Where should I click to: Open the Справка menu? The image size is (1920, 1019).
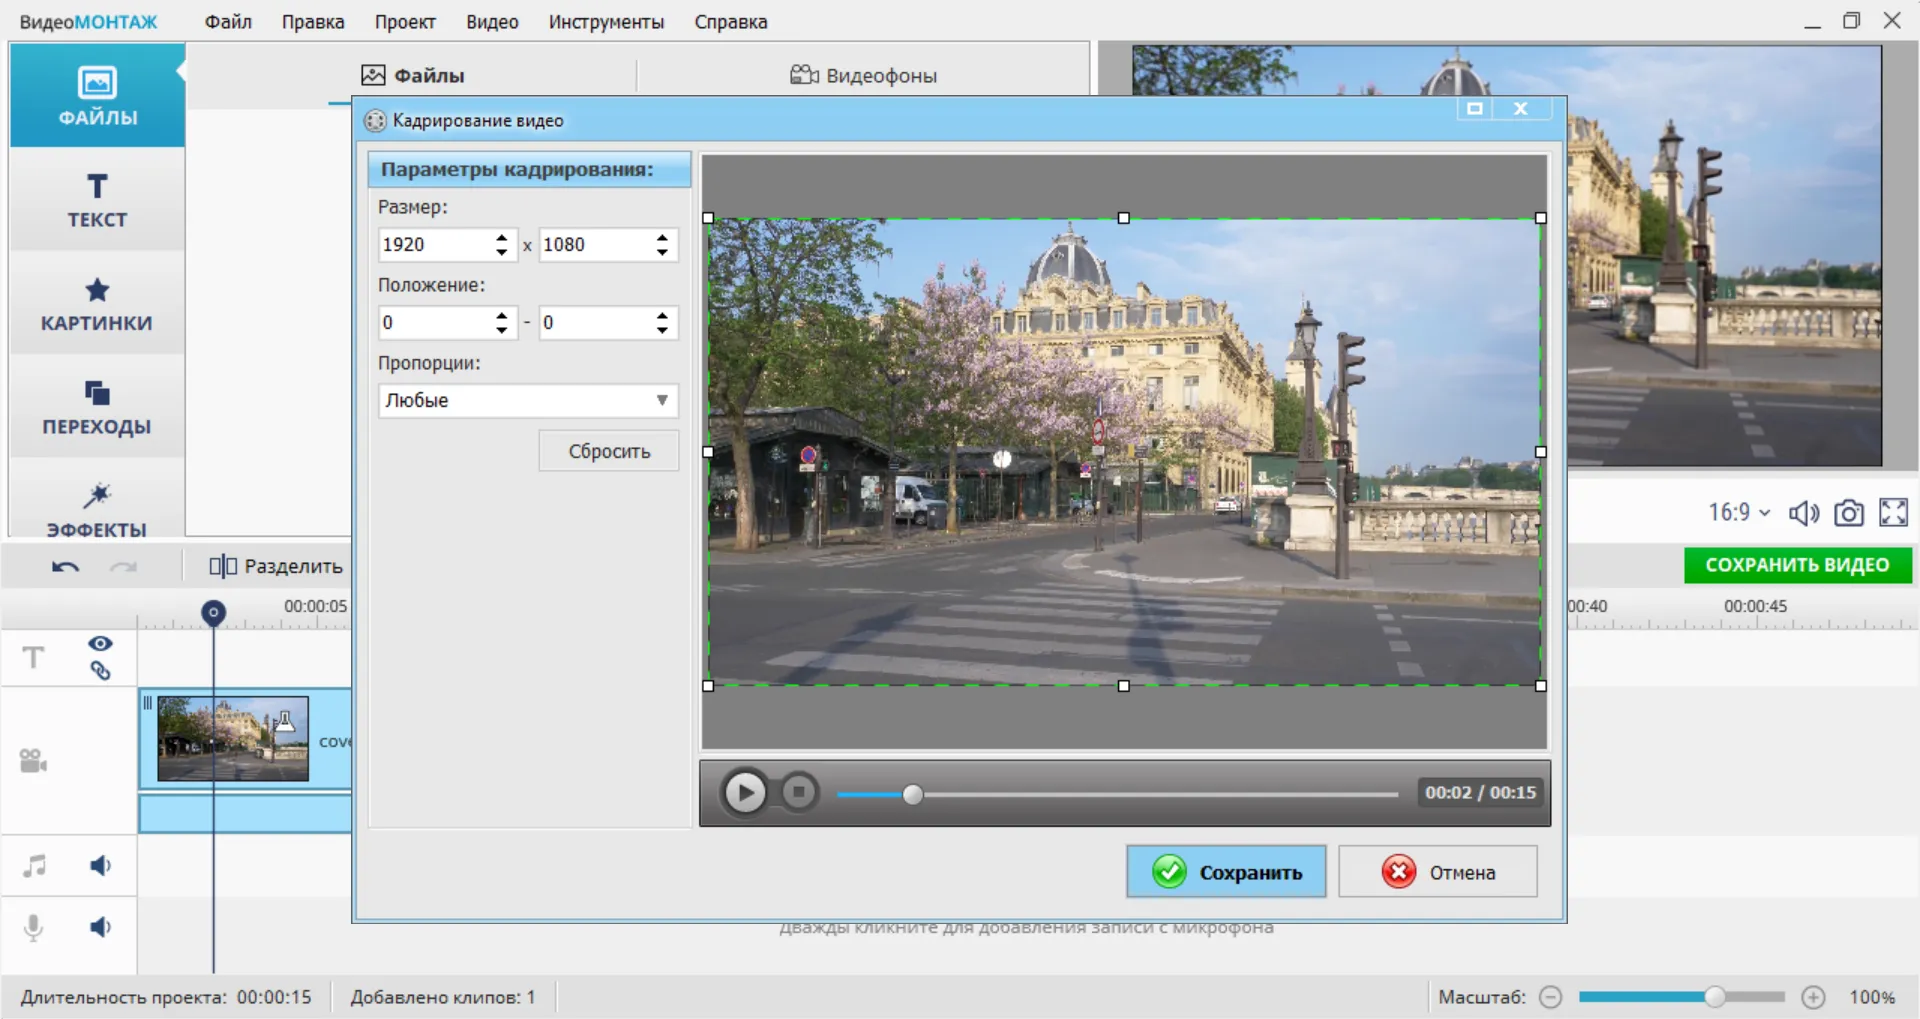731,22
